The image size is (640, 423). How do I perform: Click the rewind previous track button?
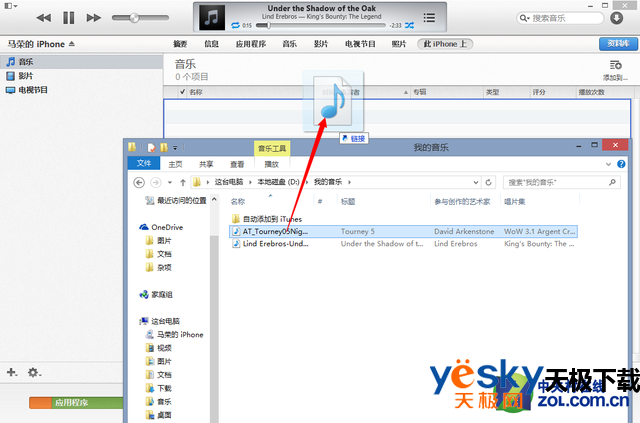point(44,18)
